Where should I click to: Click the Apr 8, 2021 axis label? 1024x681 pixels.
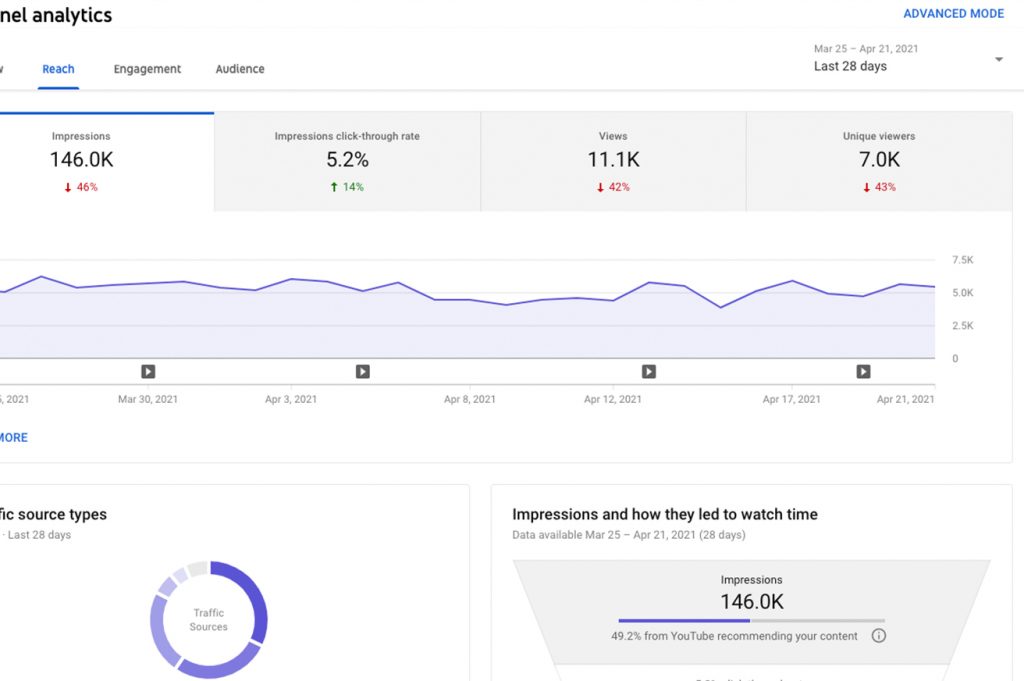coord(470,399)
